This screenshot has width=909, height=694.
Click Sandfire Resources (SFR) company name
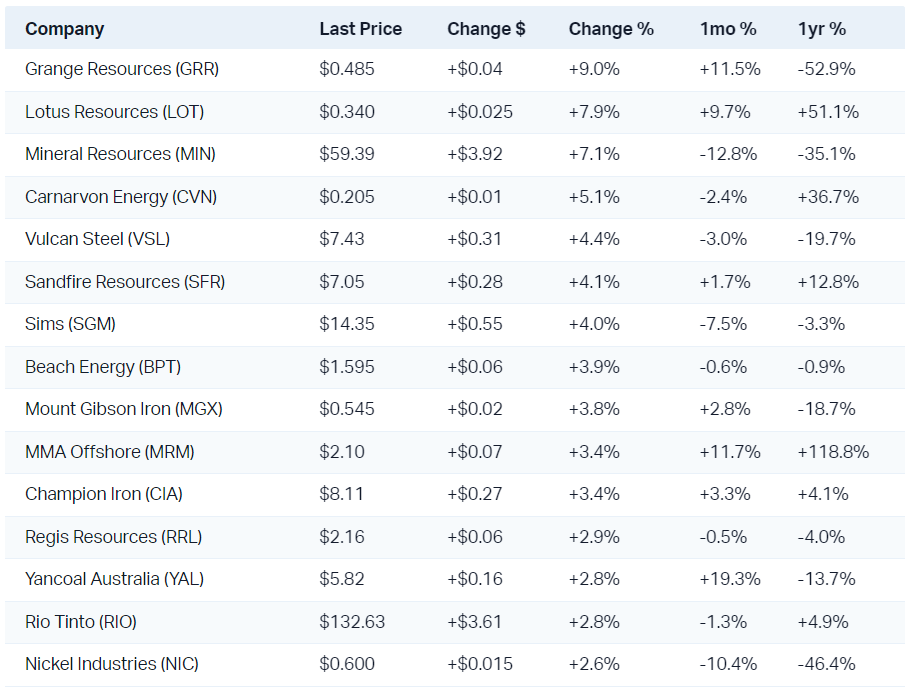point(125,282)
